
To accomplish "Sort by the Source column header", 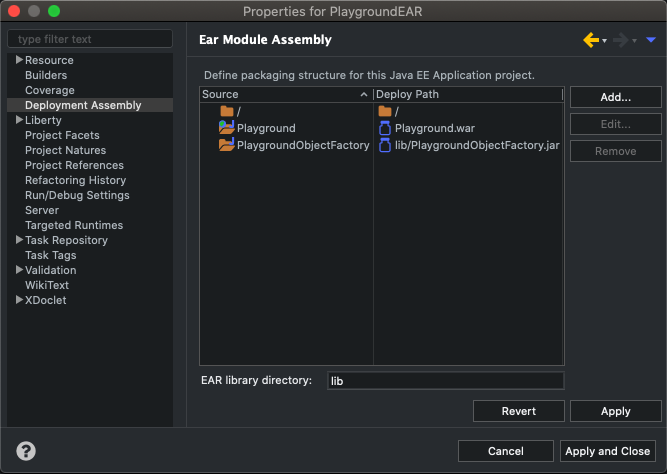I will [286, 94].
